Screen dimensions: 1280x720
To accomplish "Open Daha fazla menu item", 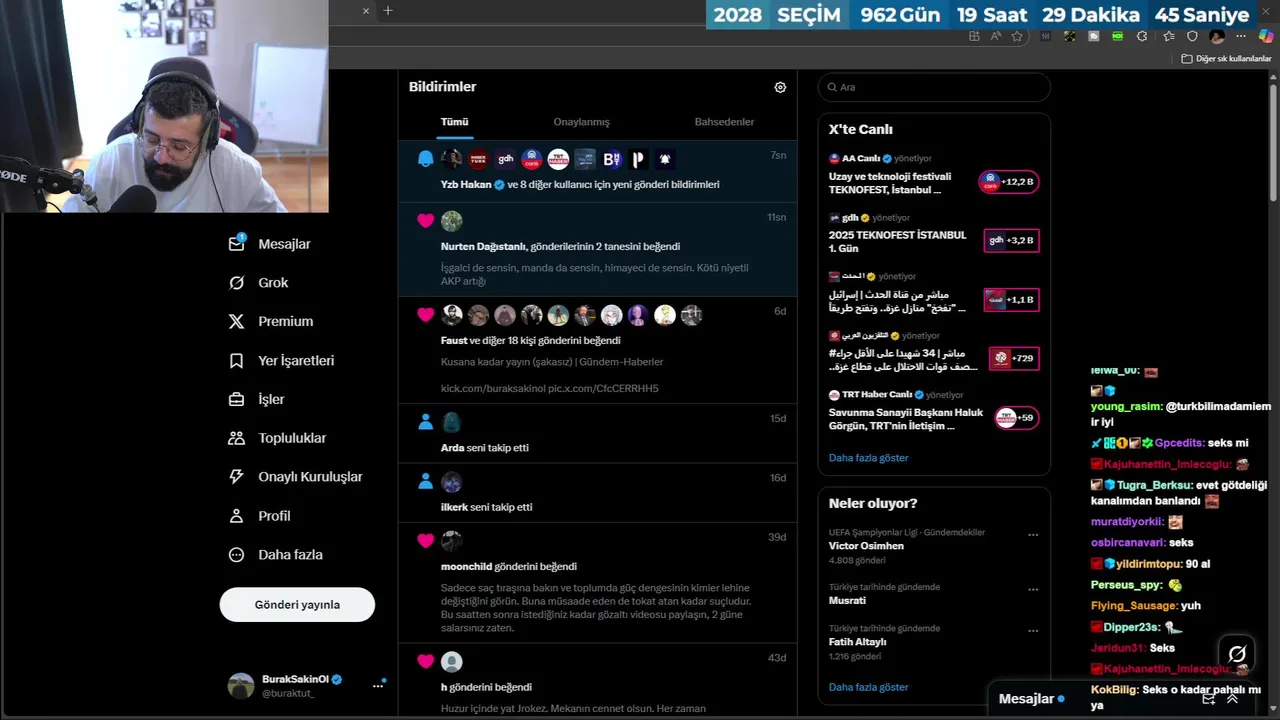I will coord(275,555).
